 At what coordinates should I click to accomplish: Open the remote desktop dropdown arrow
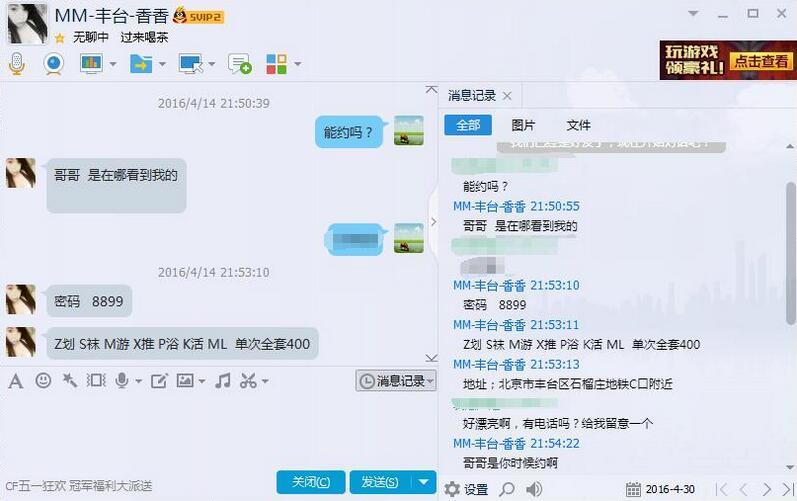click(212, 64)
